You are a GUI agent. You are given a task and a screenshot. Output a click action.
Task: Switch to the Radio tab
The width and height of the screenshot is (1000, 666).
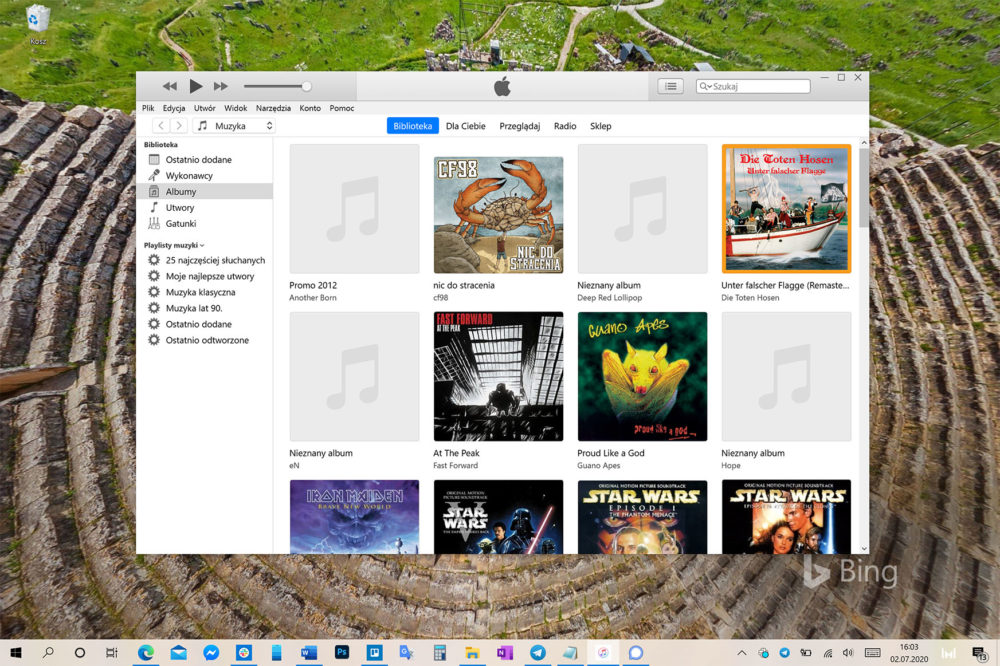(x=565, y=126)
